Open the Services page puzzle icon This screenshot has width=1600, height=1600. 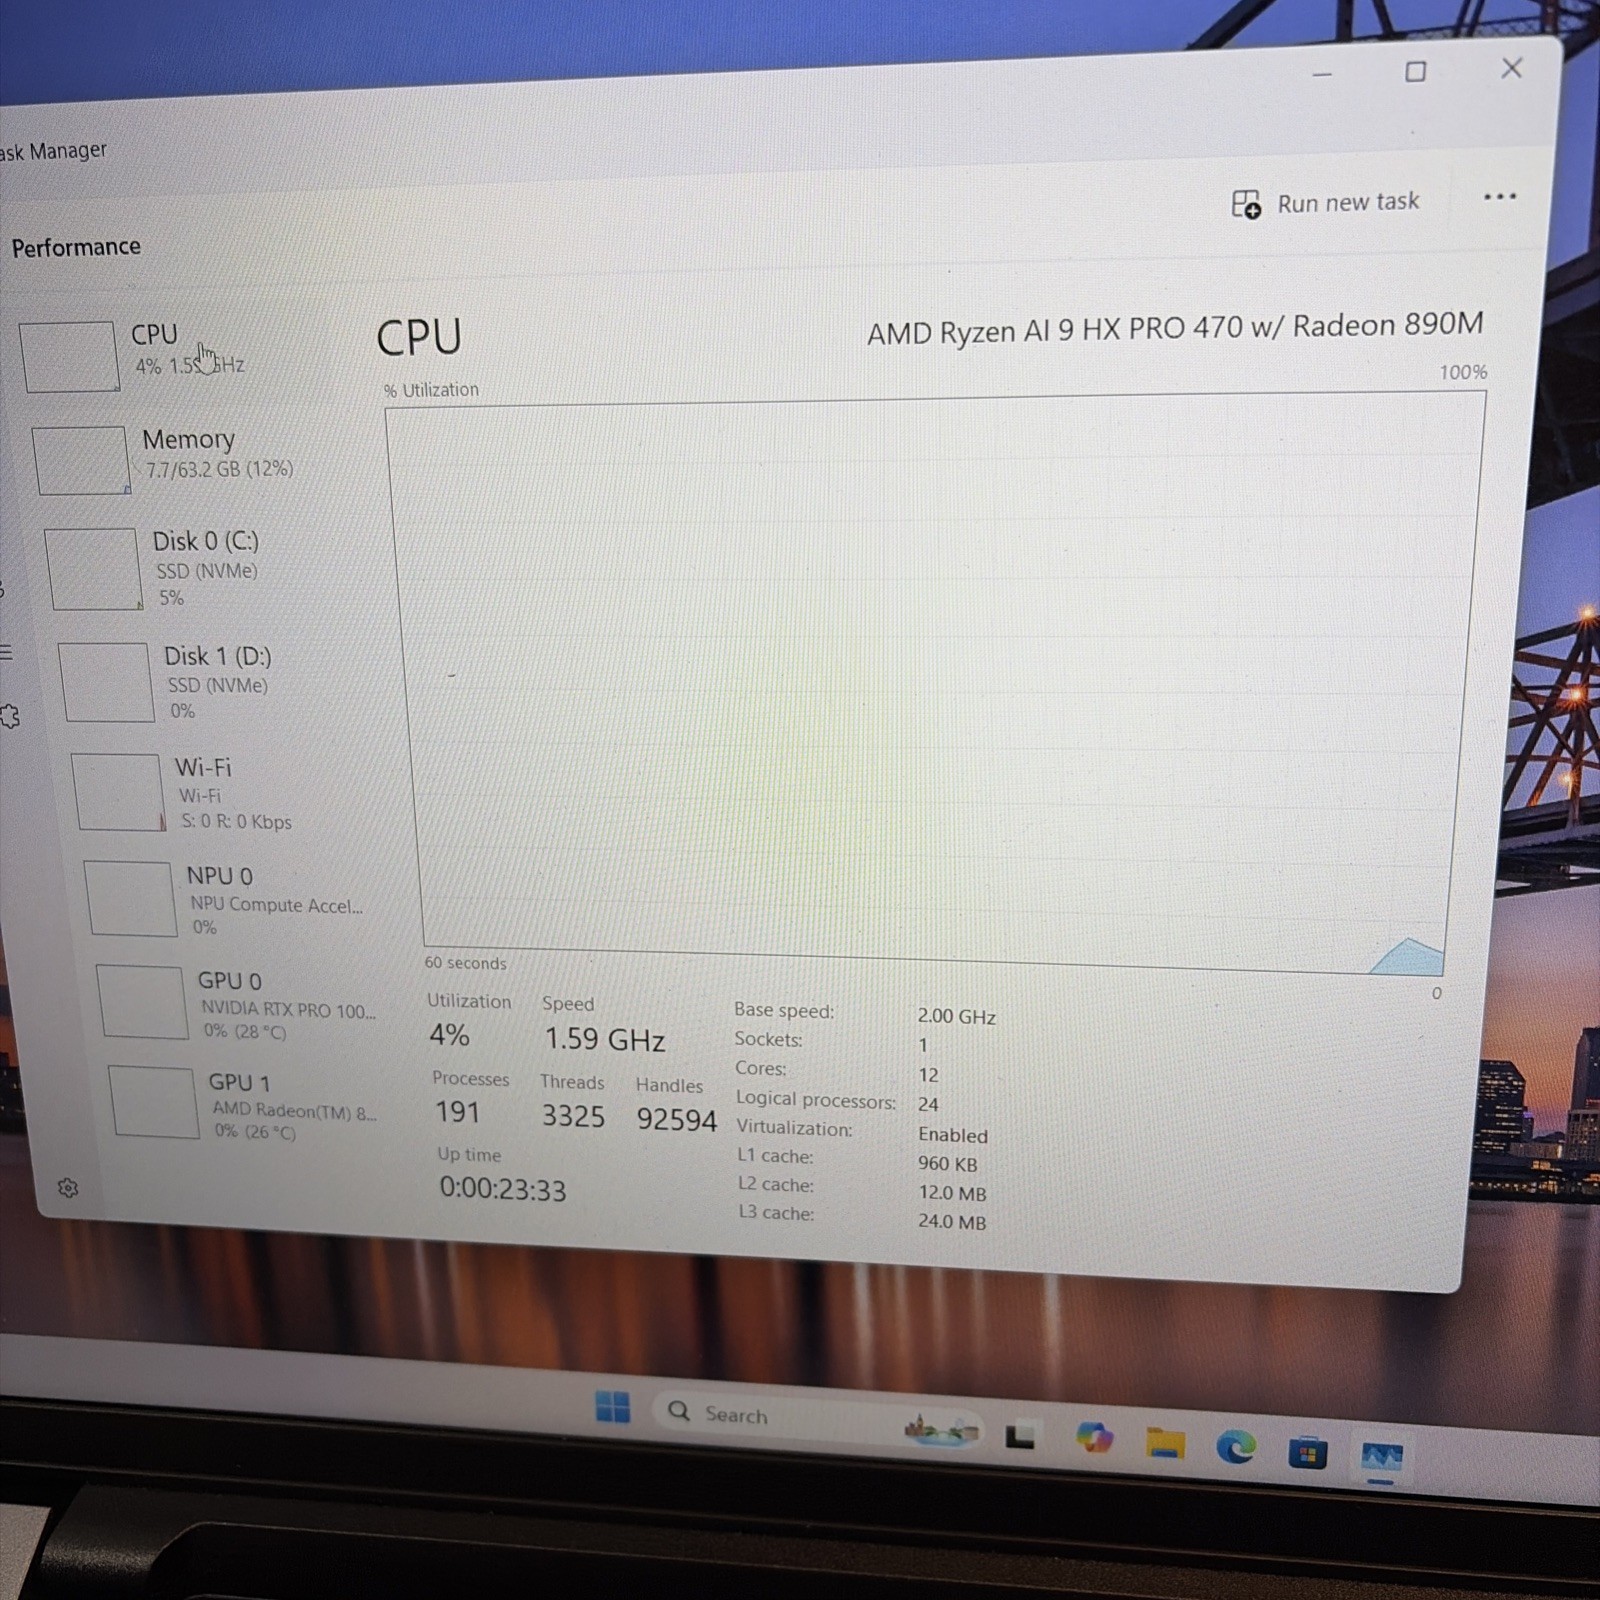tap(10, 716)
